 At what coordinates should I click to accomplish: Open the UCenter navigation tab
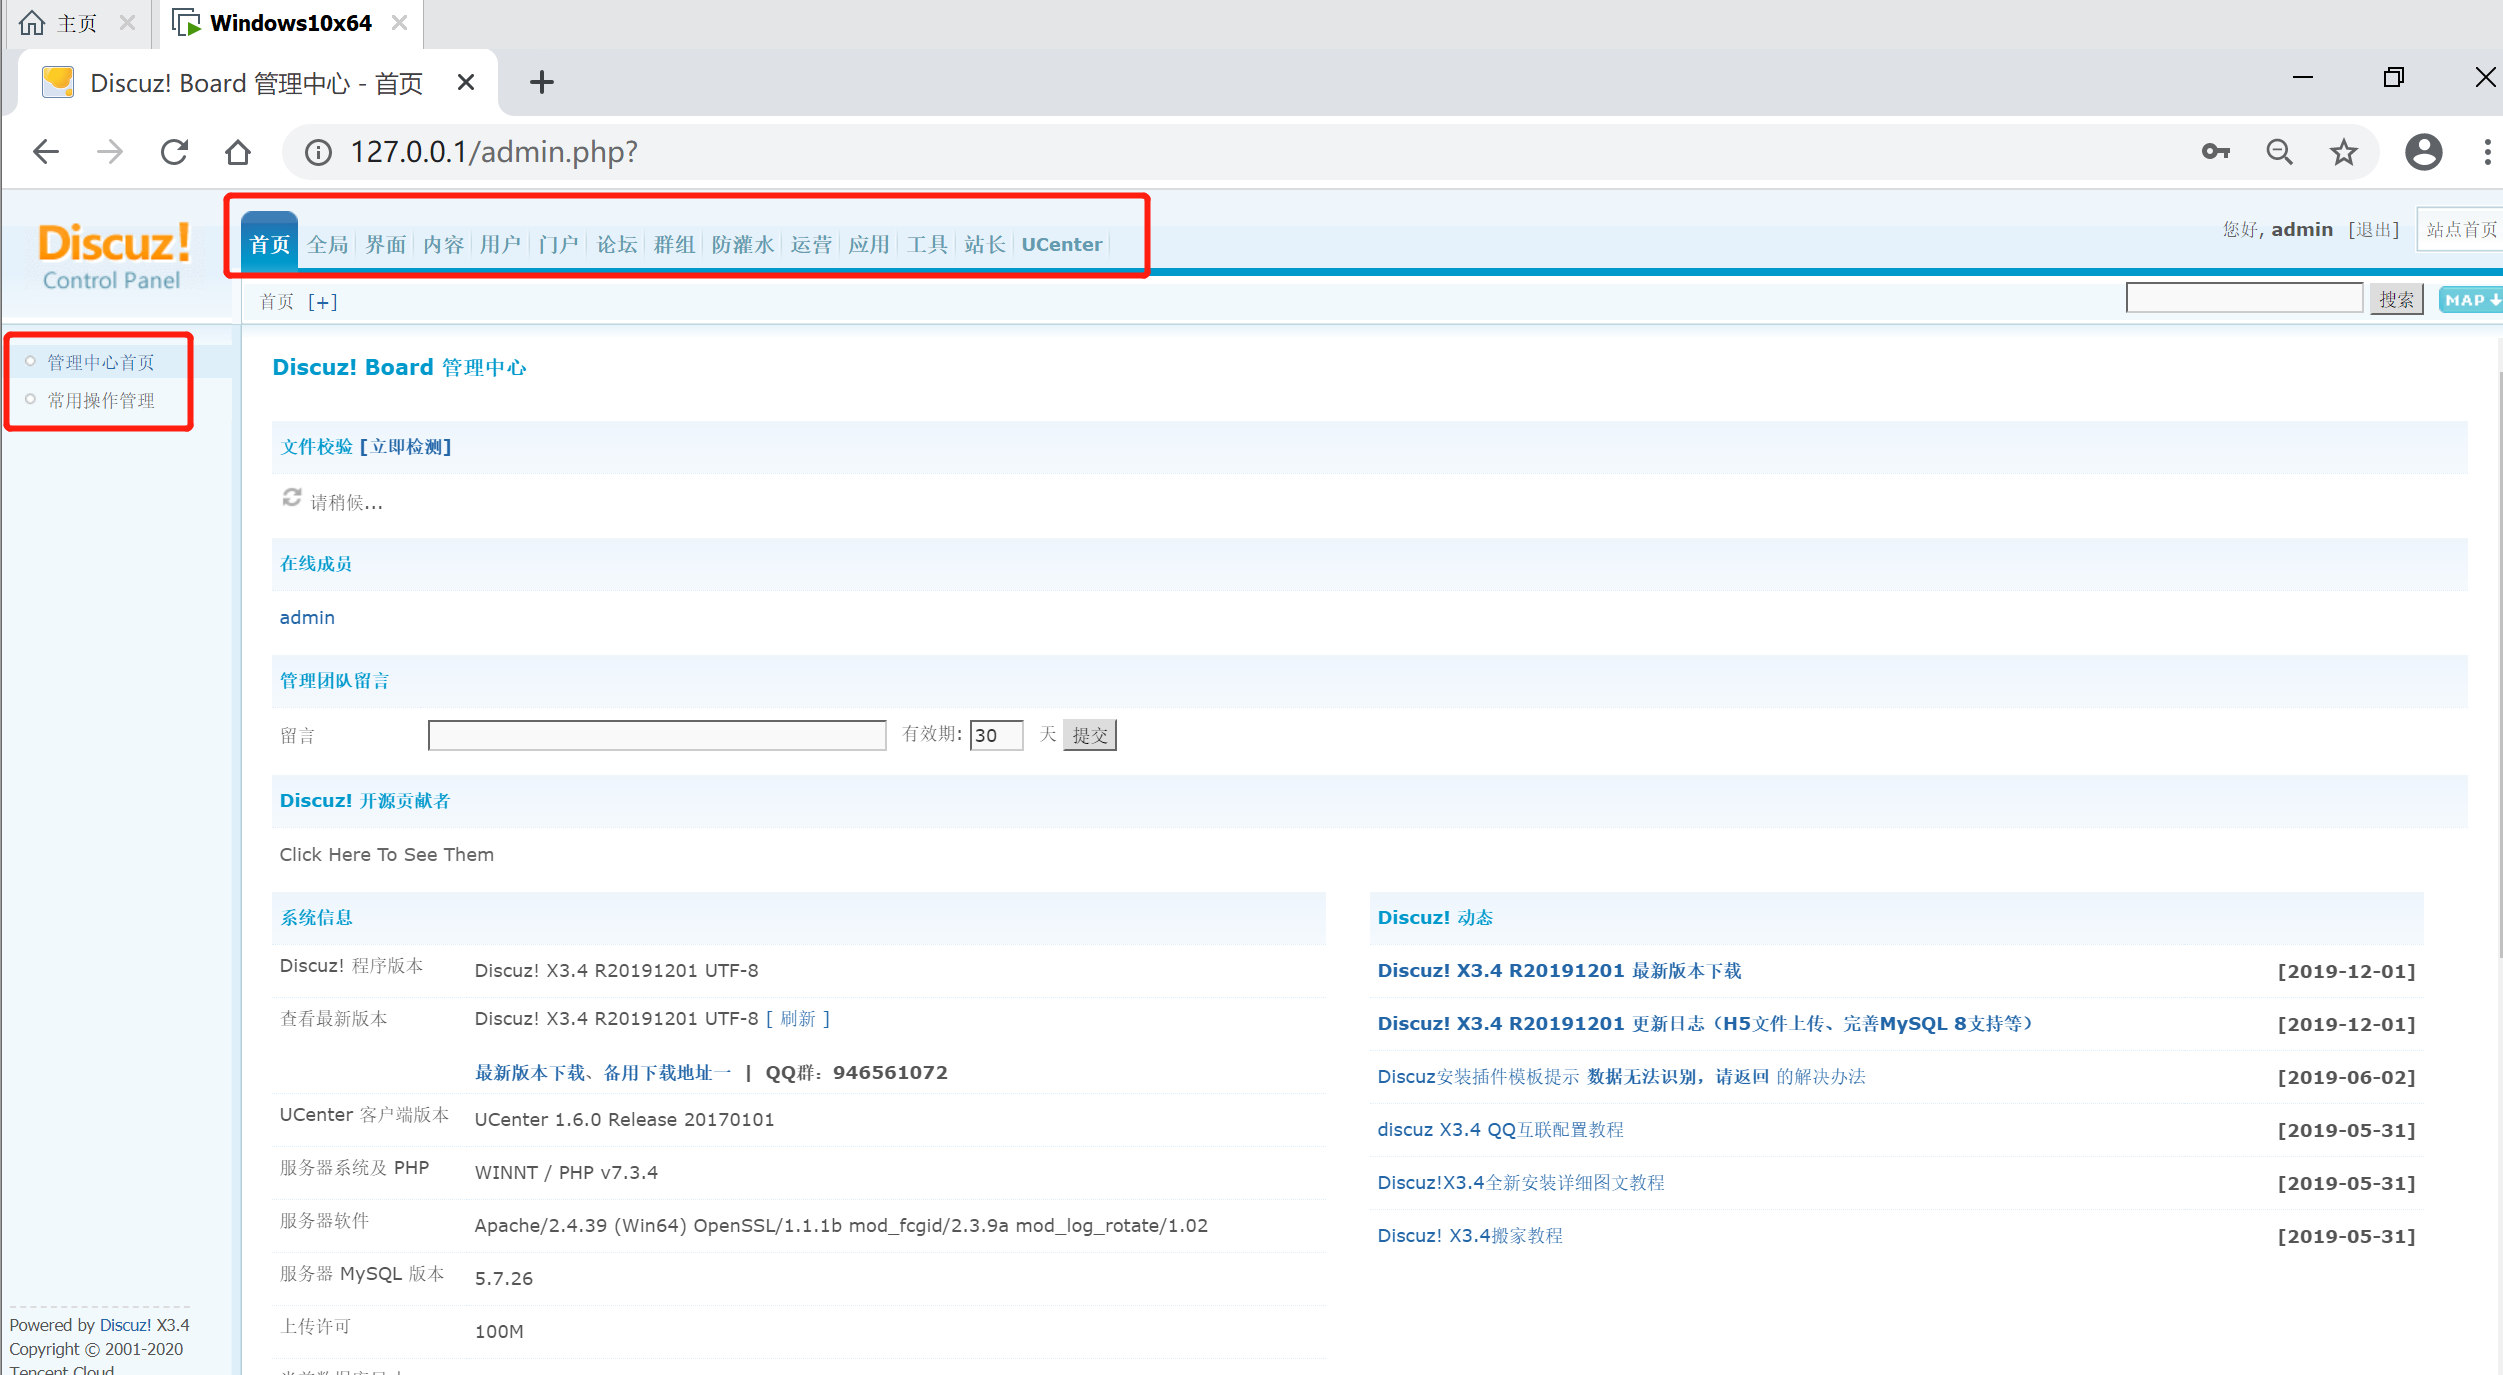coord(1061,245)
